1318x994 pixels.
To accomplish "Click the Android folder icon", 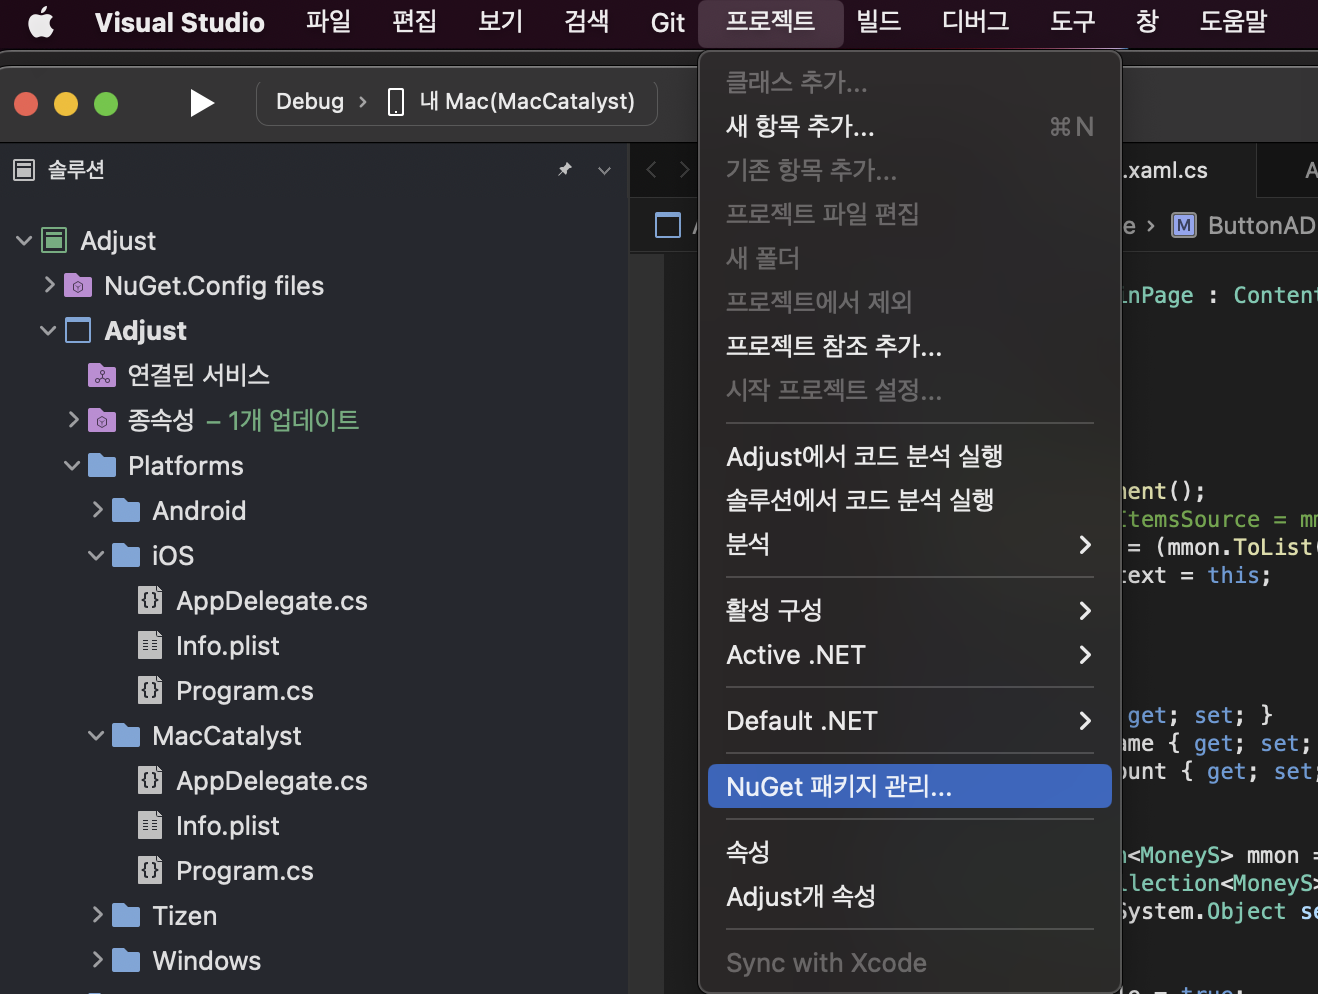I will pos(126,510).
